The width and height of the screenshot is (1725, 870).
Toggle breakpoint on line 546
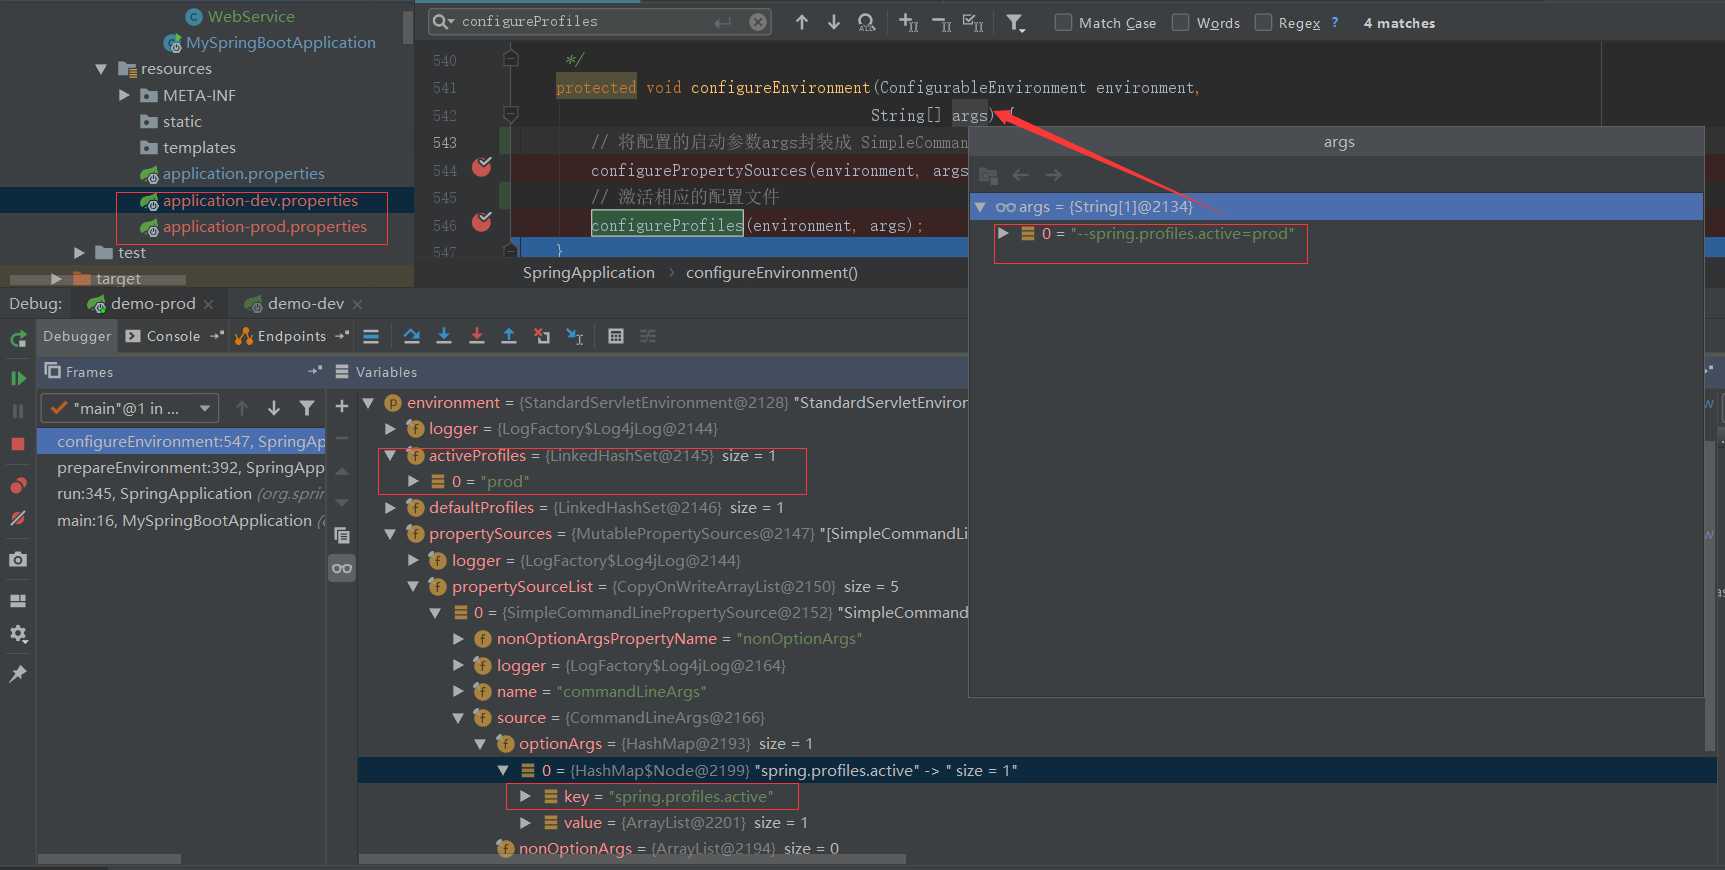tap(482, 222)
